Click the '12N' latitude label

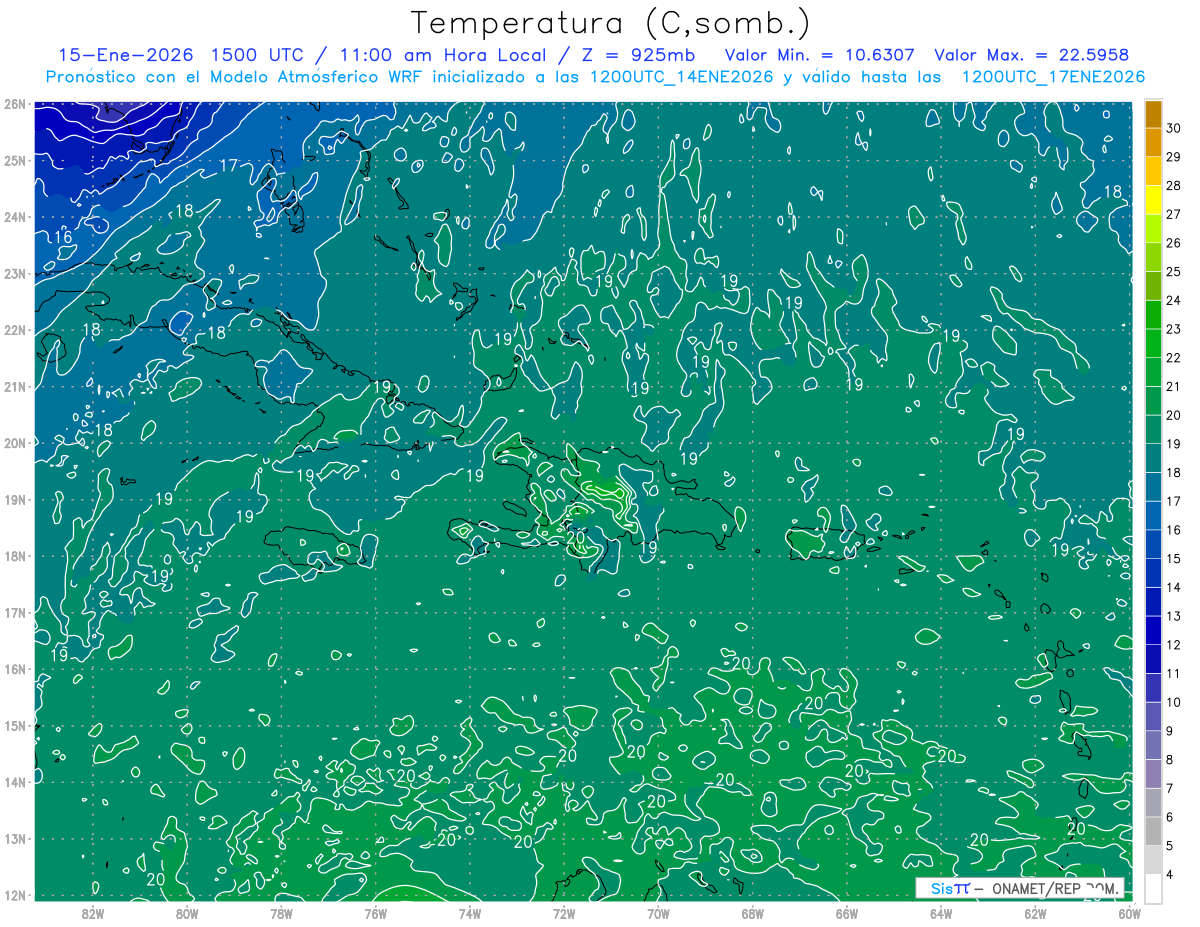[14, 895]
